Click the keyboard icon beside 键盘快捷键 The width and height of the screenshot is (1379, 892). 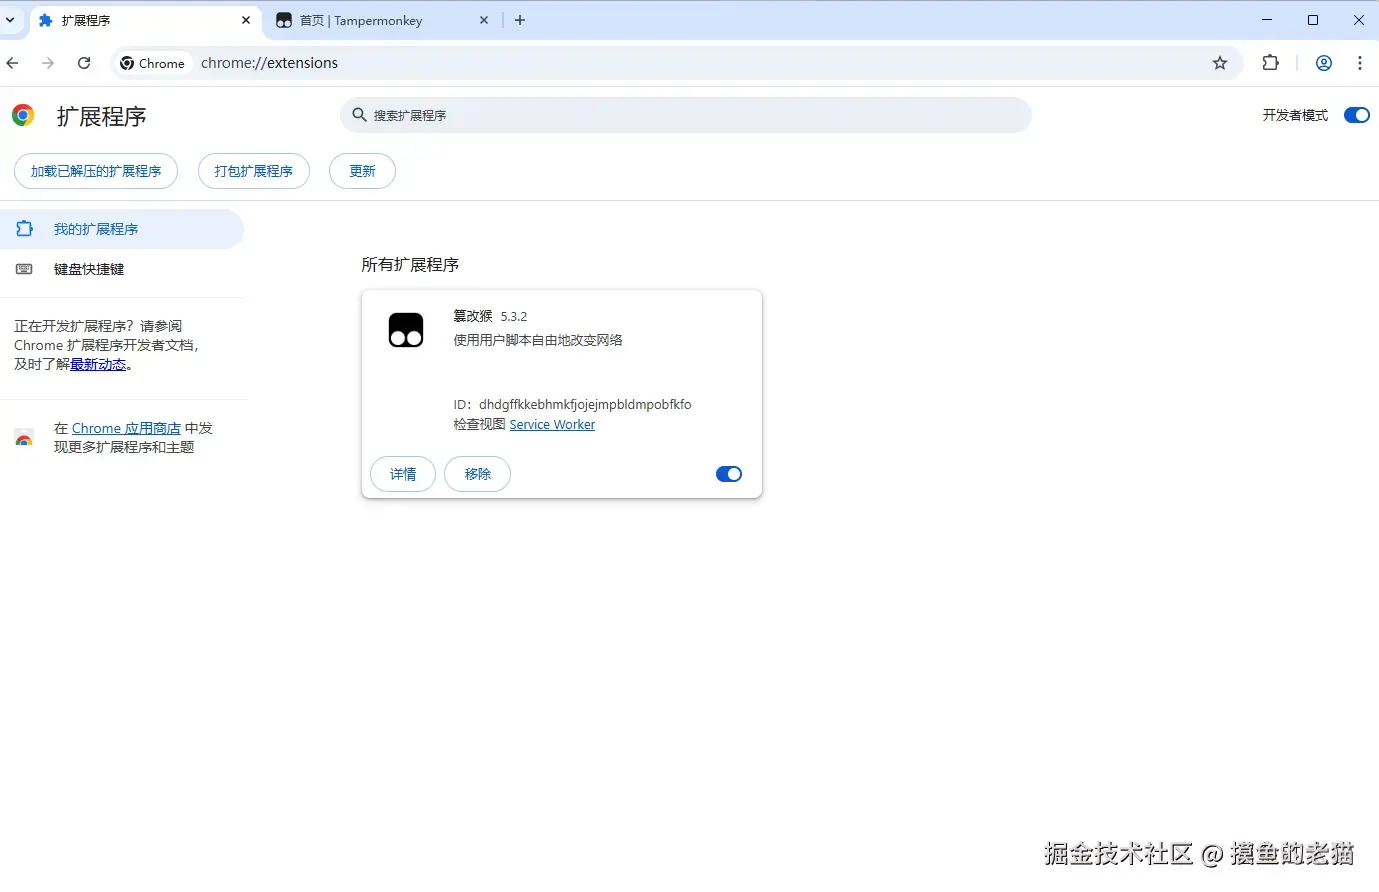[24, 269]
